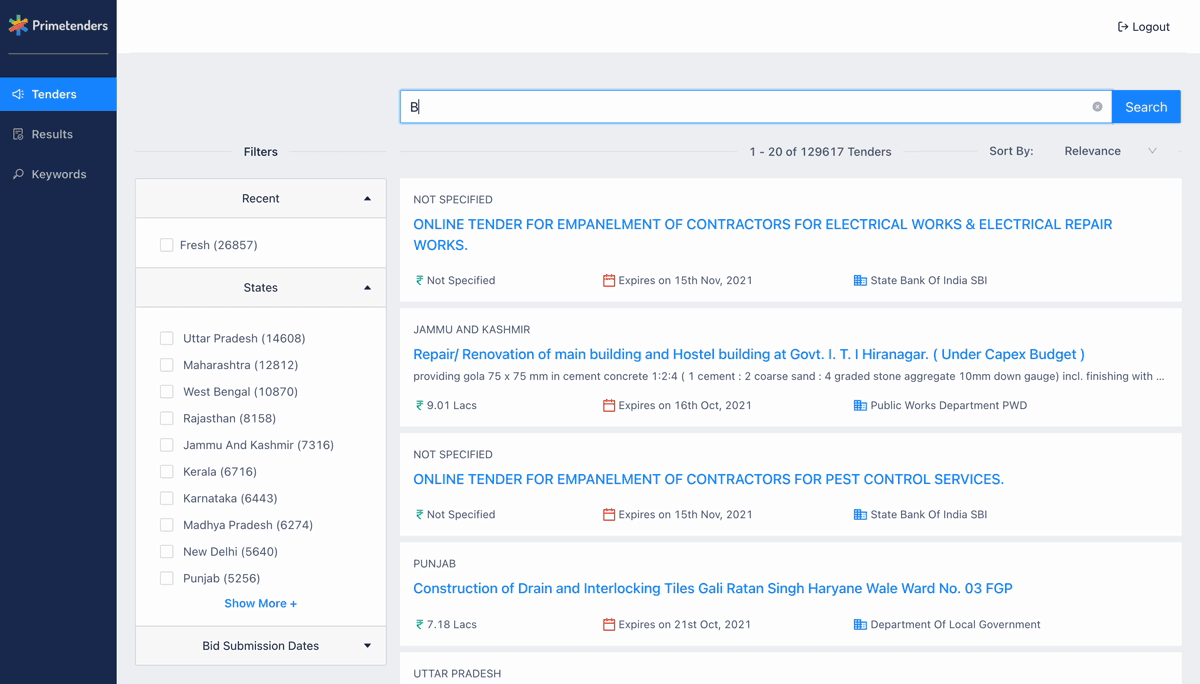Image resolution: width=1200 pixels, height=684 pixels.
Task: Expand the Bid Submission Dates section
Action: point(367,646)
